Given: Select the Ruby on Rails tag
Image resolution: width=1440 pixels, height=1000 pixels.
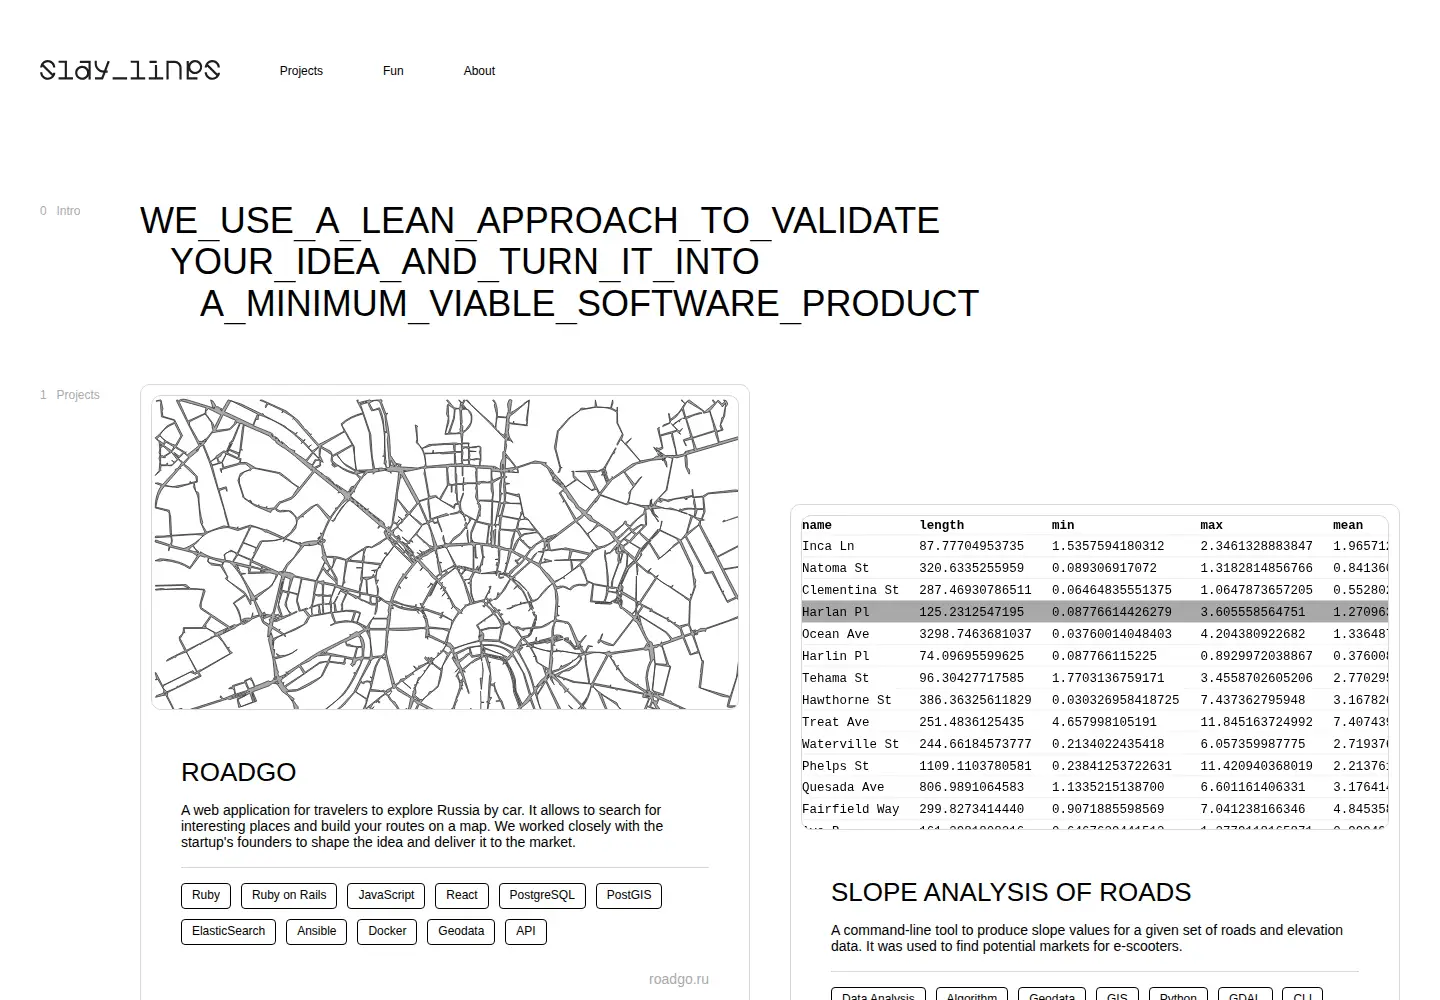Looking at the screenshot, I should 289,895.
